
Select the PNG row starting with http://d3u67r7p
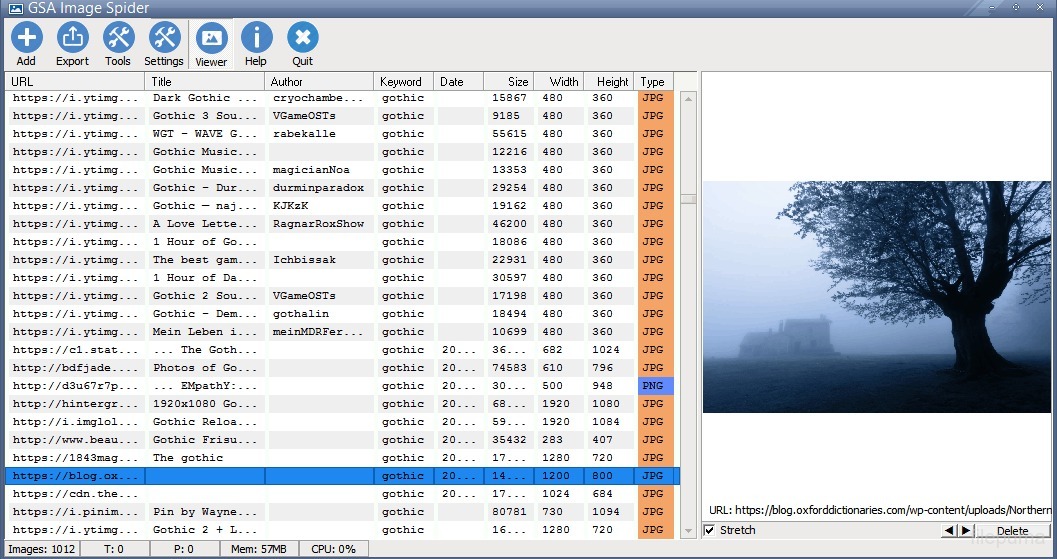pyautogui.click(x=75, y=386)
